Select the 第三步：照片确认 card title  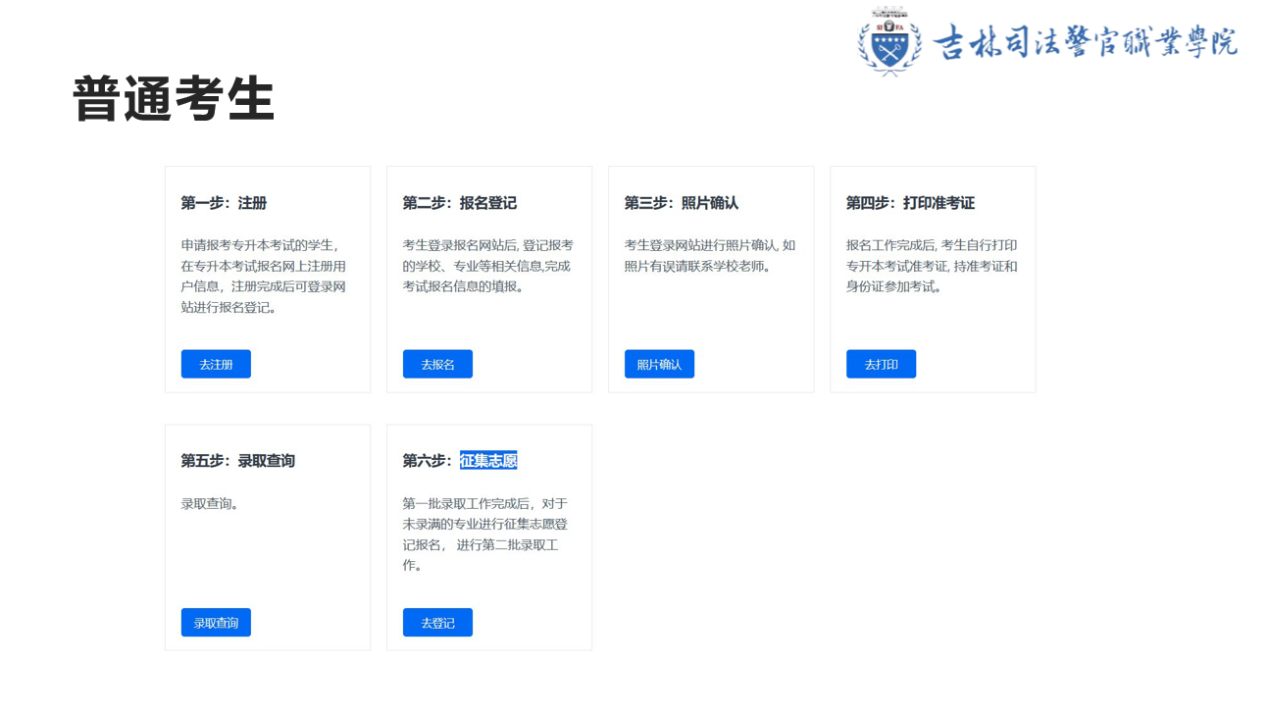[x=681, y=203]
